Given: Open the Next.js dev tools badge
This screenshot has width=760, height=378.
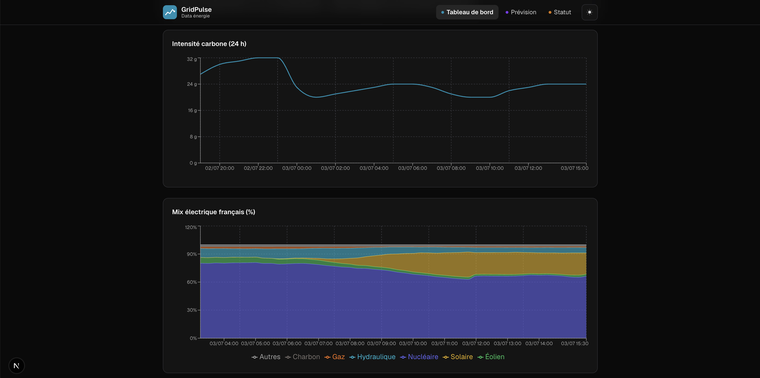Looking at the screenshot, I should tap(16, 365).
